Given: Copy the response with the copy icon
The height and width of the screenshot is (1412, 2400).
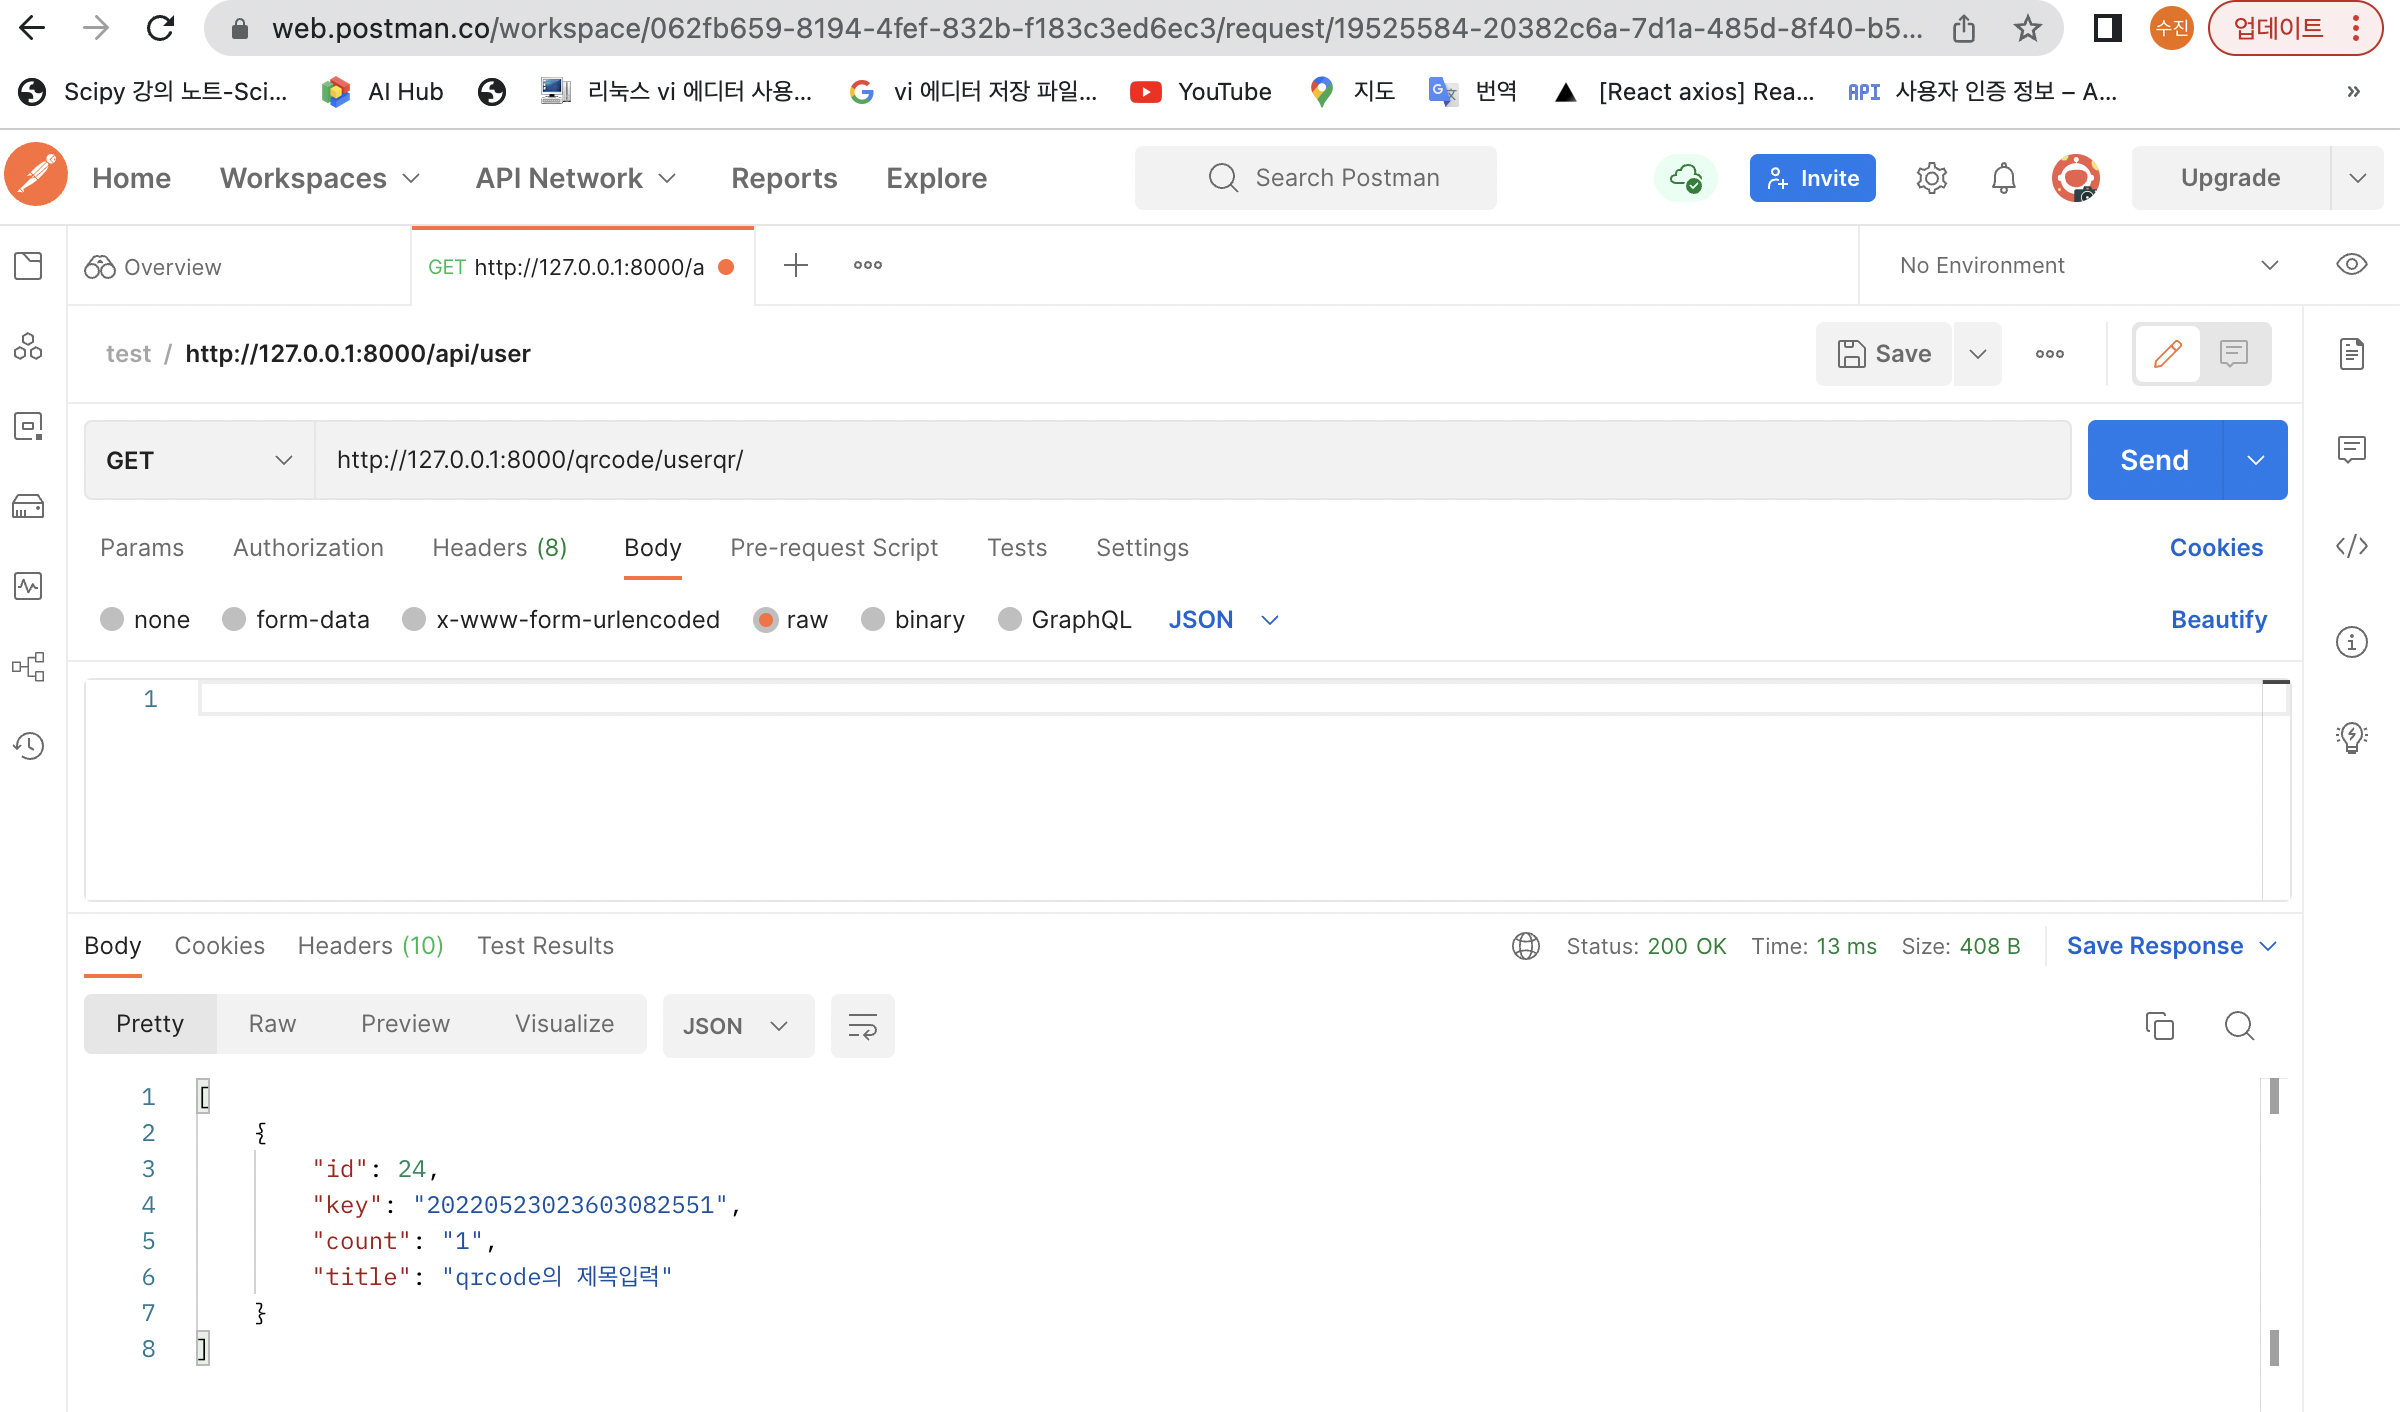Looking at the screenshot, I should pyautogui.click(x=2159, y=1026).
